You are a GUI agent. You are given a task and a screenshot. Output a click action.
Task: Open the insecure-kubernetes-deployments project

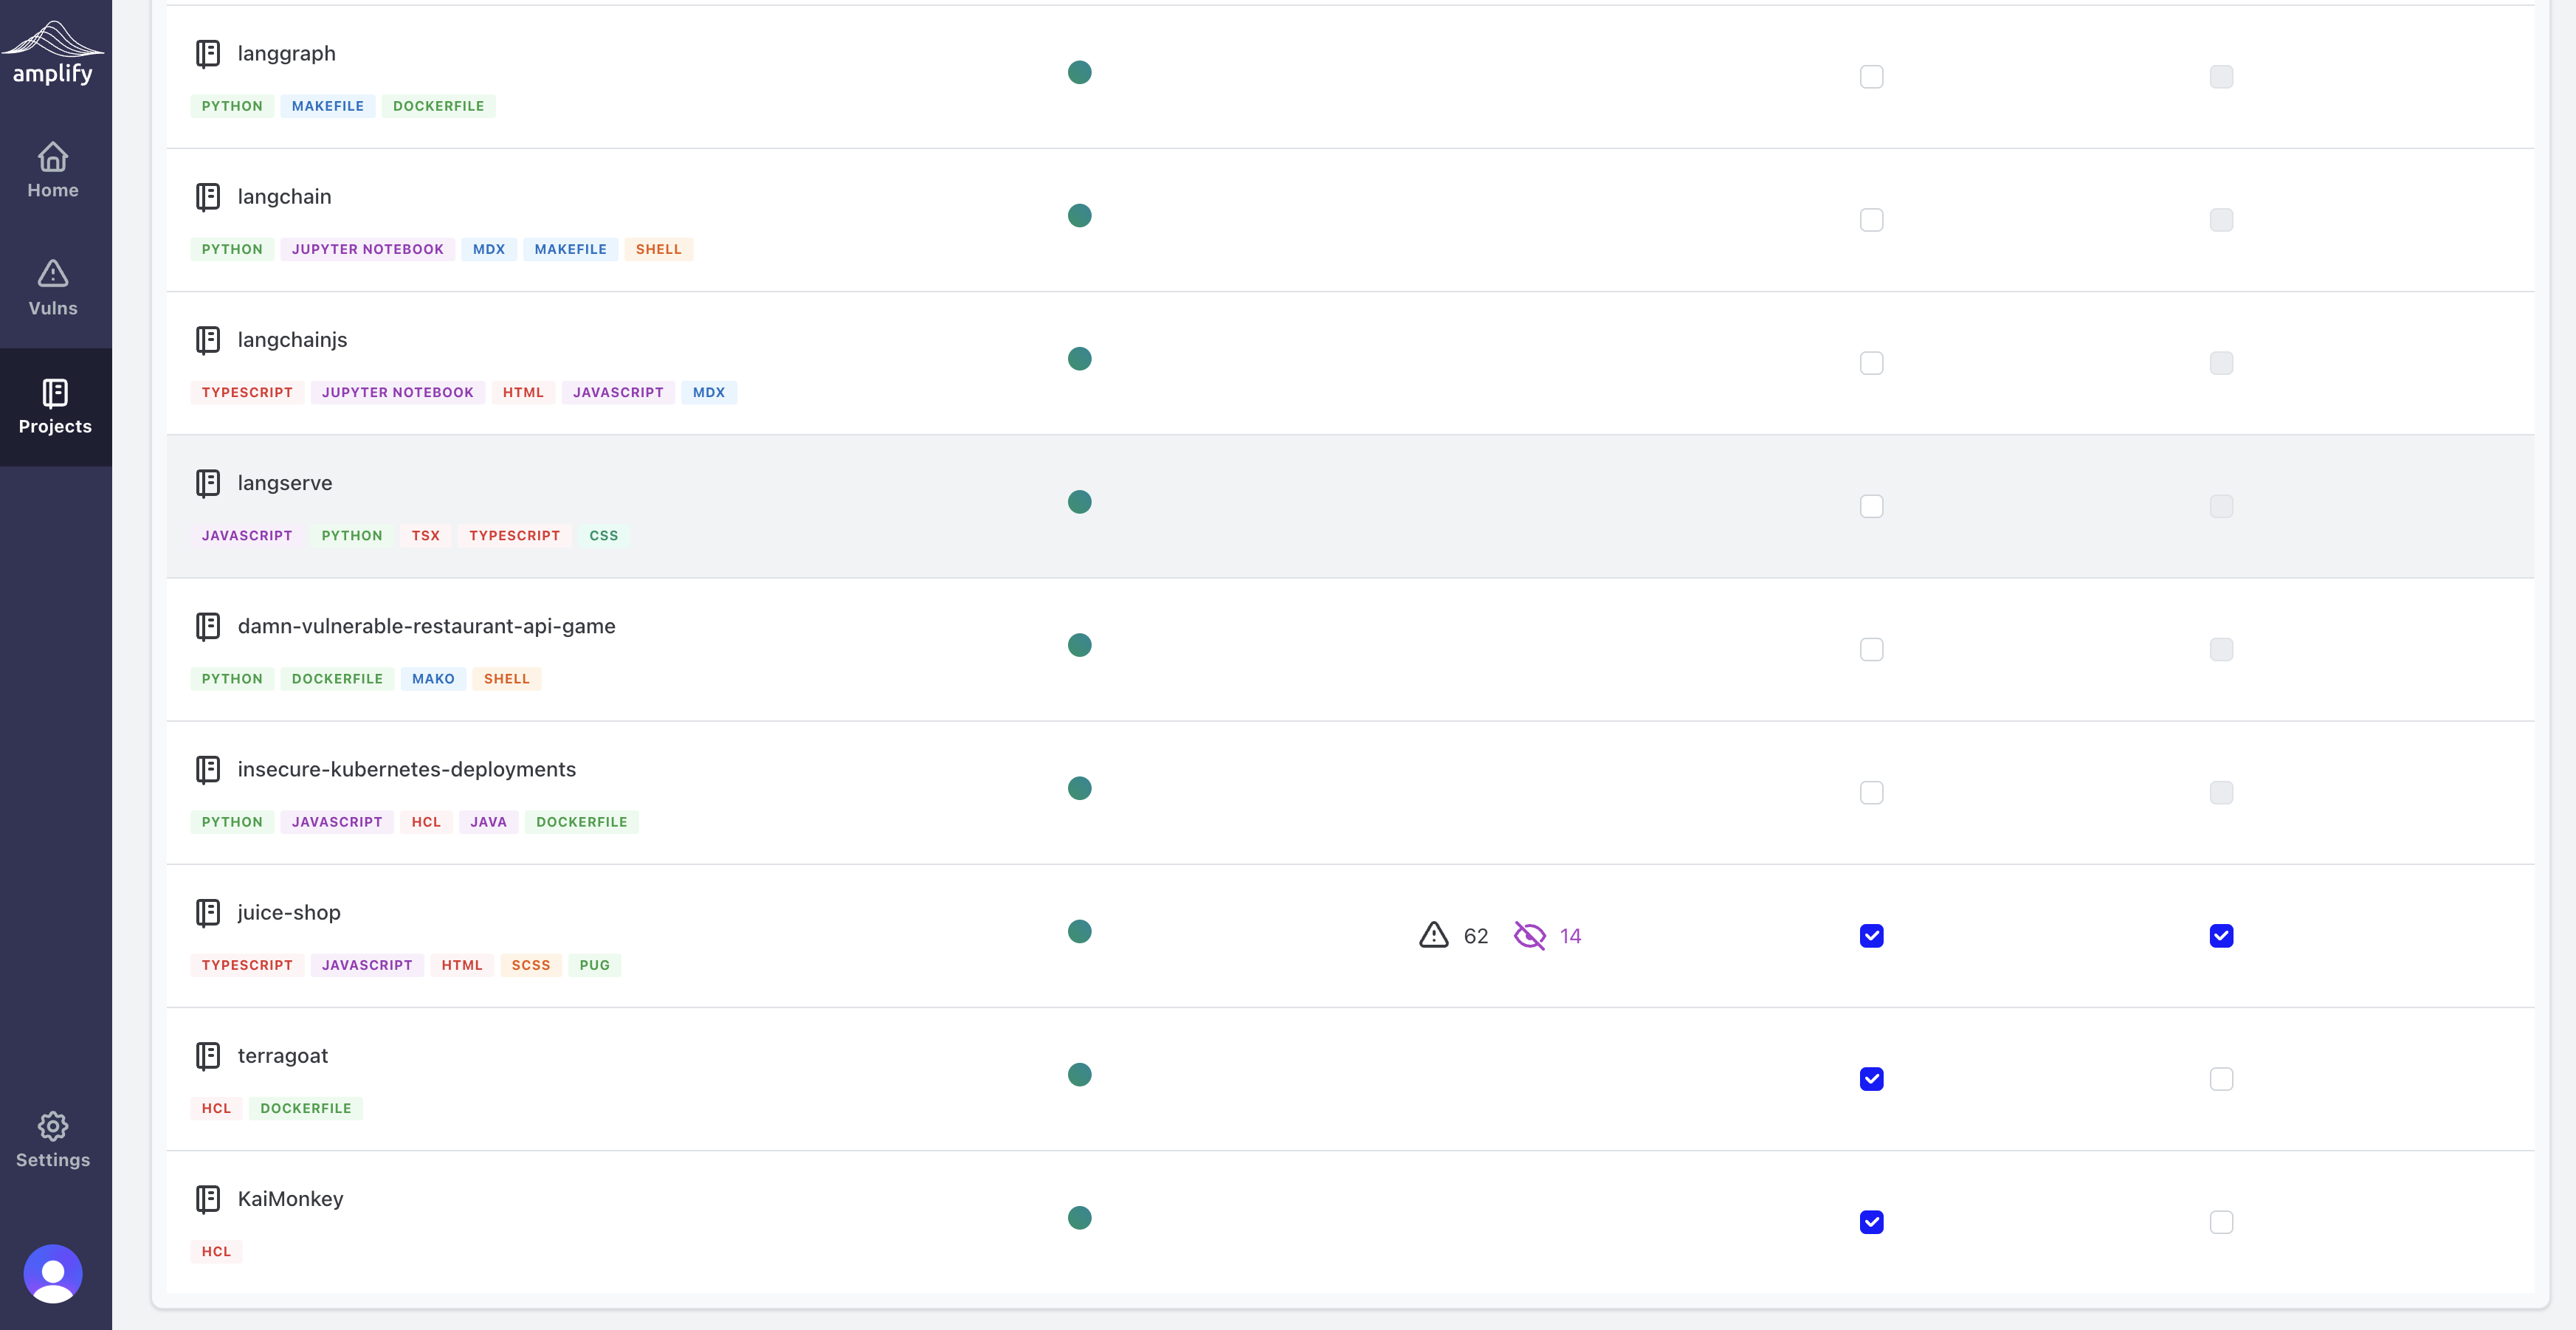pos(406,769)
